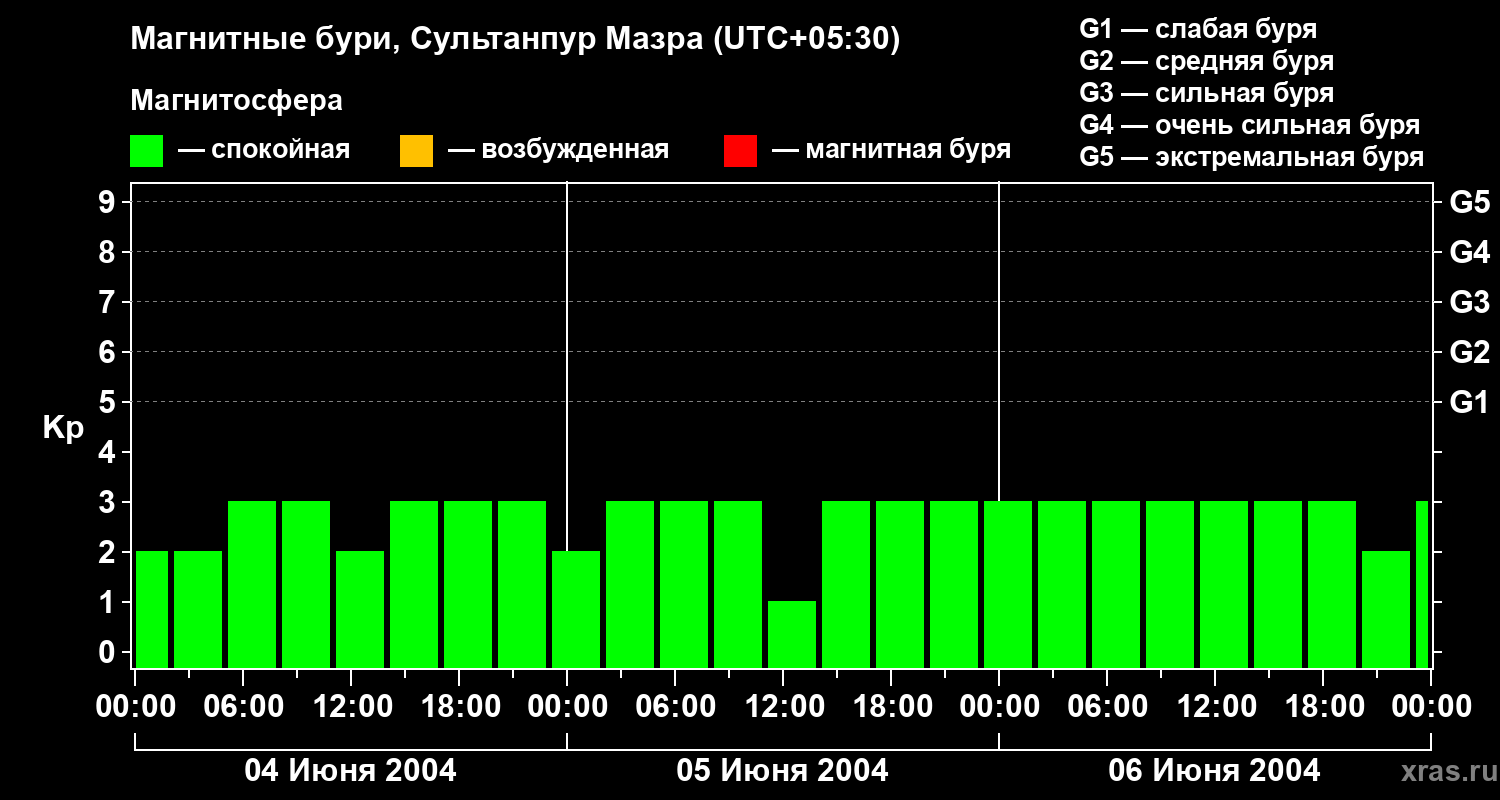The height and width of the screenshot is (800, 1500).
Task: Click the standalone G3 storm-scale axis label
Action: click(1470, 302)
